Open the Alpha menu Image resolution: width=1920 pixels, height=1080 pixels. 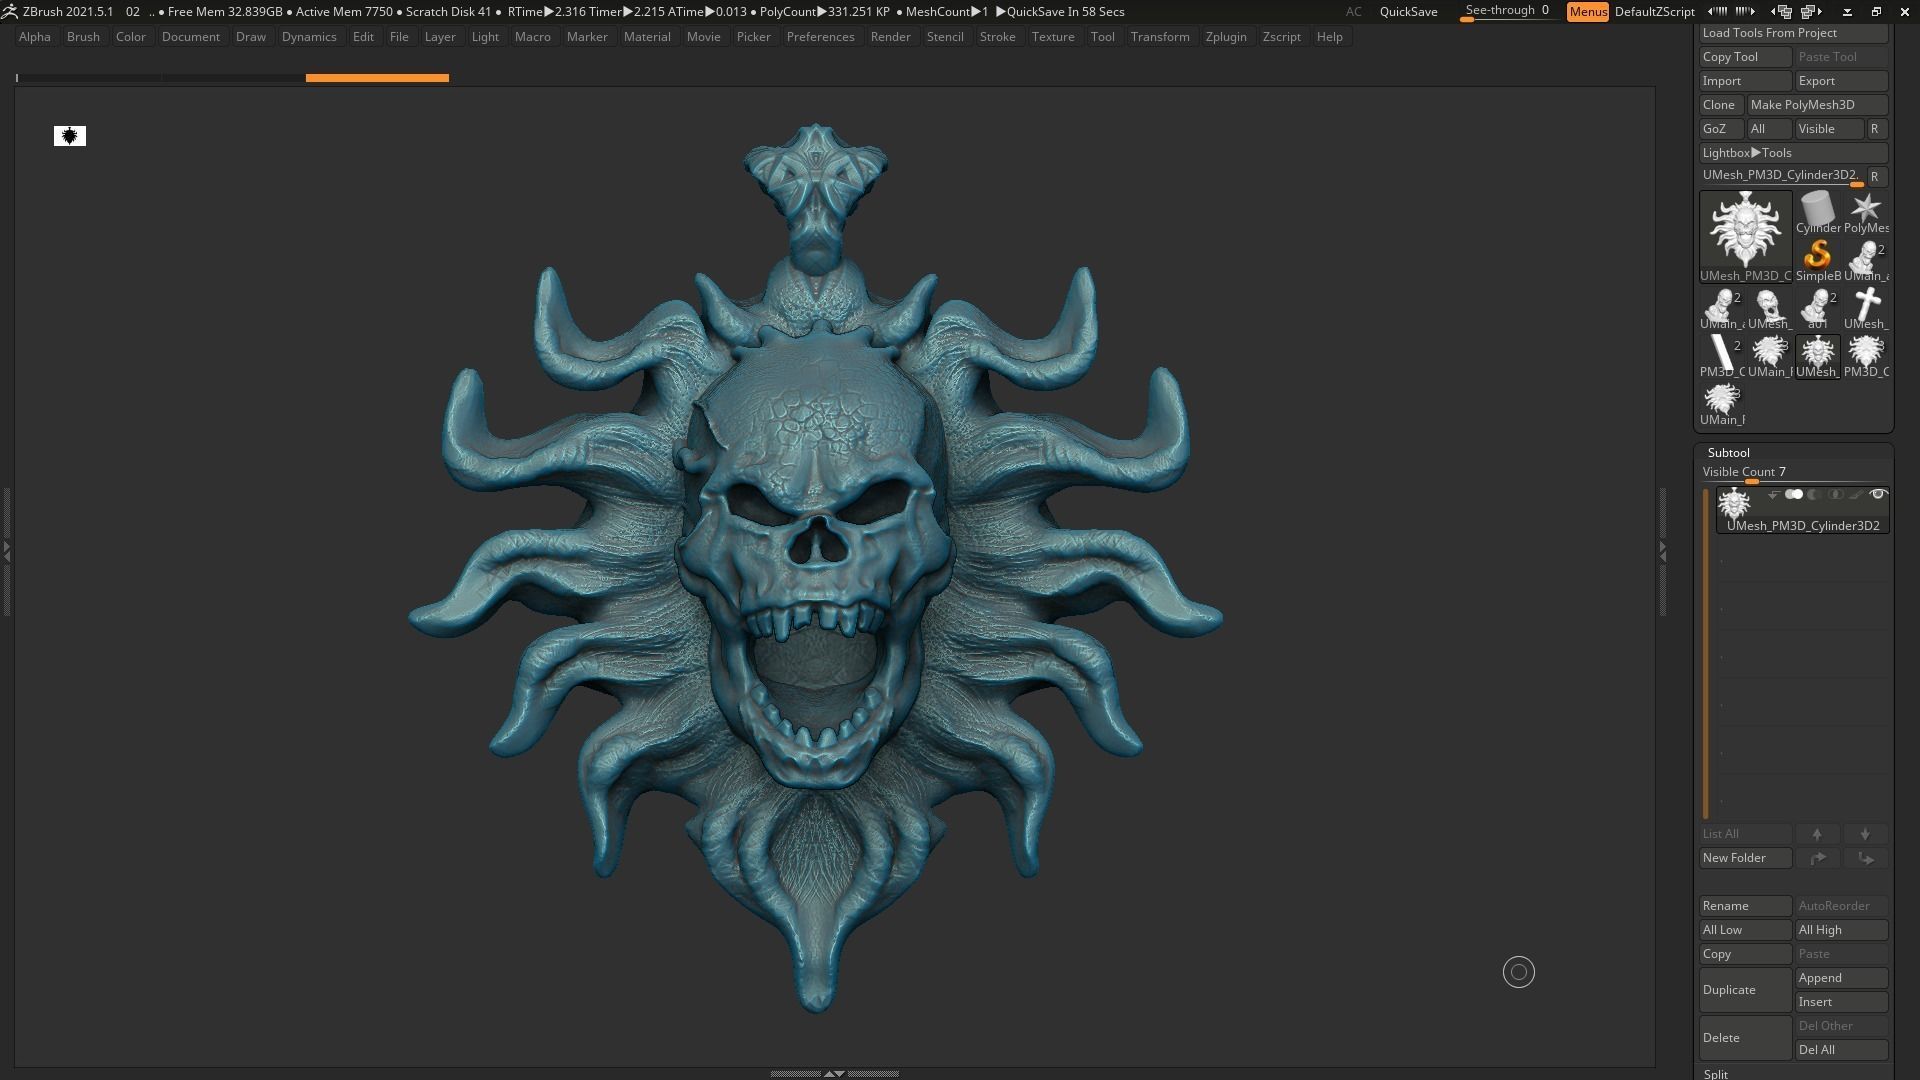pyautogui.click(x=35, y=37)
